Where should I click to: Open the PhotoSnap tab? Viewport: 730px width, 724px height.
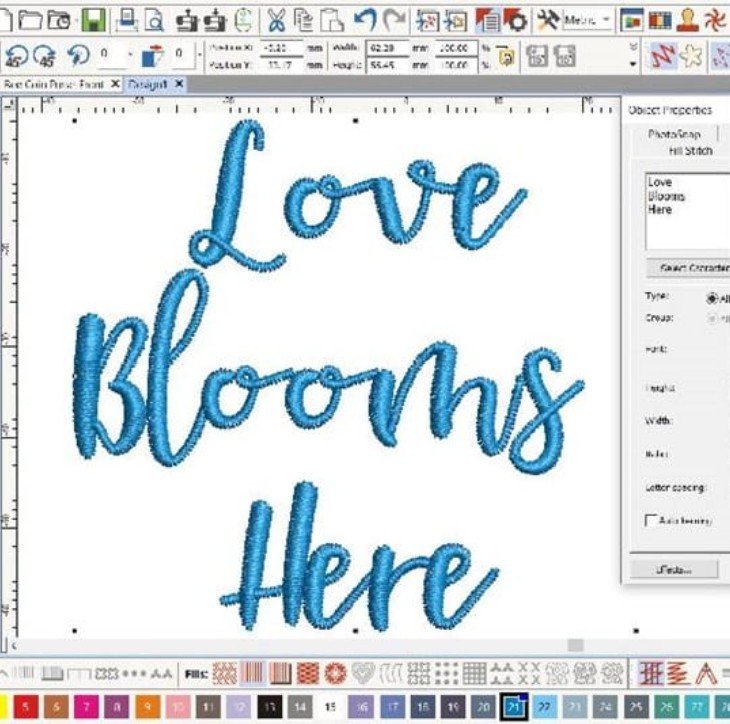click(674, 134)
